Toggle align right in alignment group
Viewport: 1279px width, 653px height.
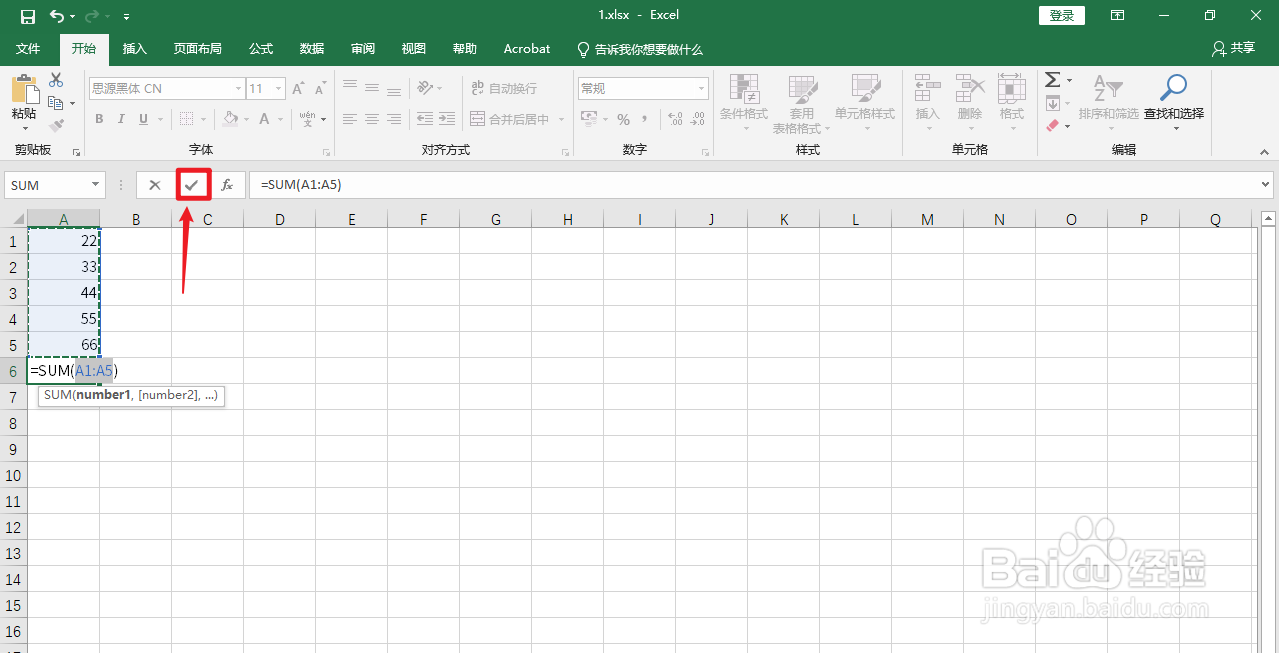(x=394, y=119)
